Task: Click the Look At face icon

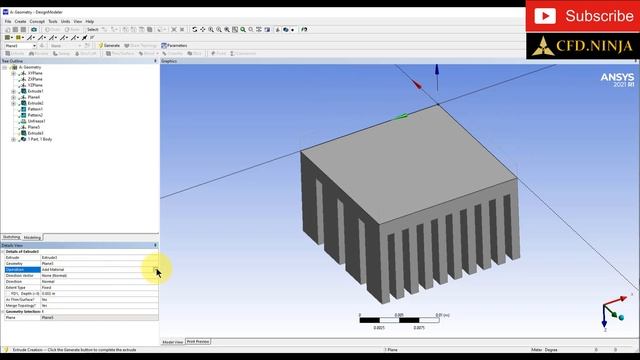Action: (304, 29)
